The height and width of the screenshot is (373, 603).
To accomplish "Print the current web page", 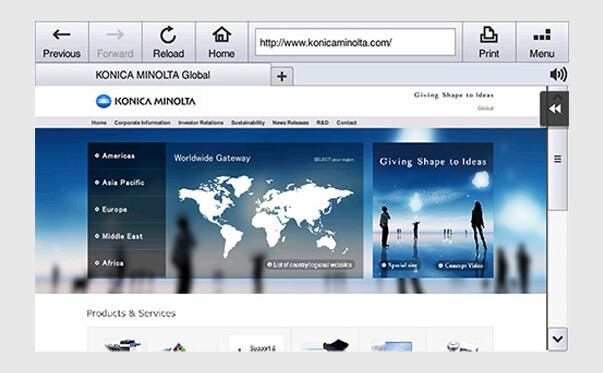I will (x=489, y=42).
